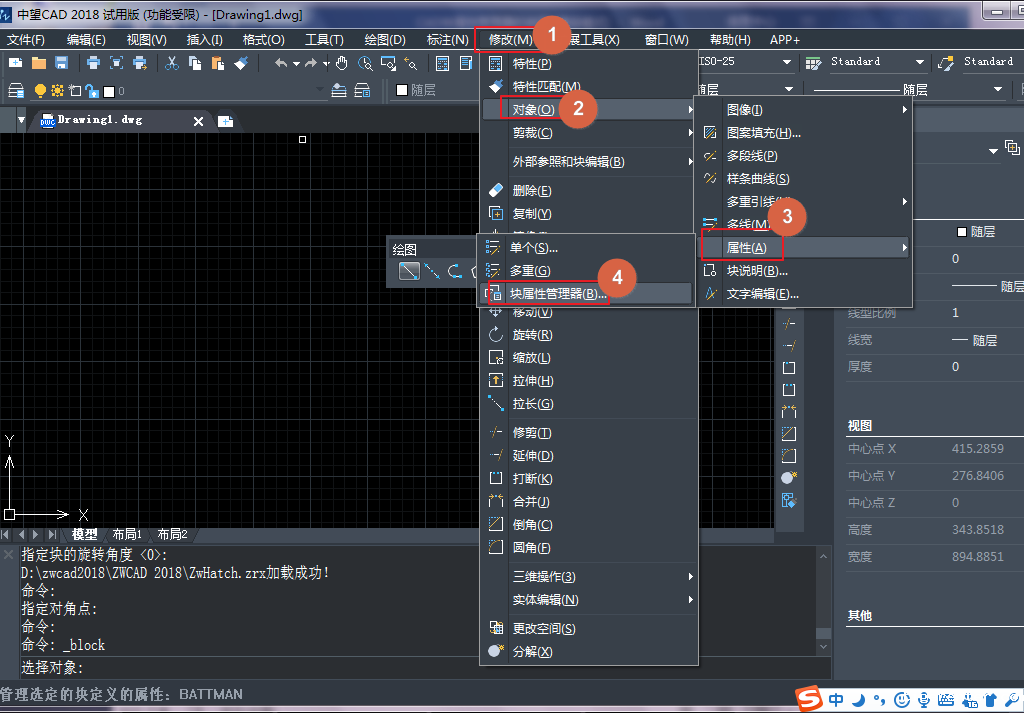Click the Cut scissors icon
Viewport: 1024px width, 713px height.
(x=172, y=63)
